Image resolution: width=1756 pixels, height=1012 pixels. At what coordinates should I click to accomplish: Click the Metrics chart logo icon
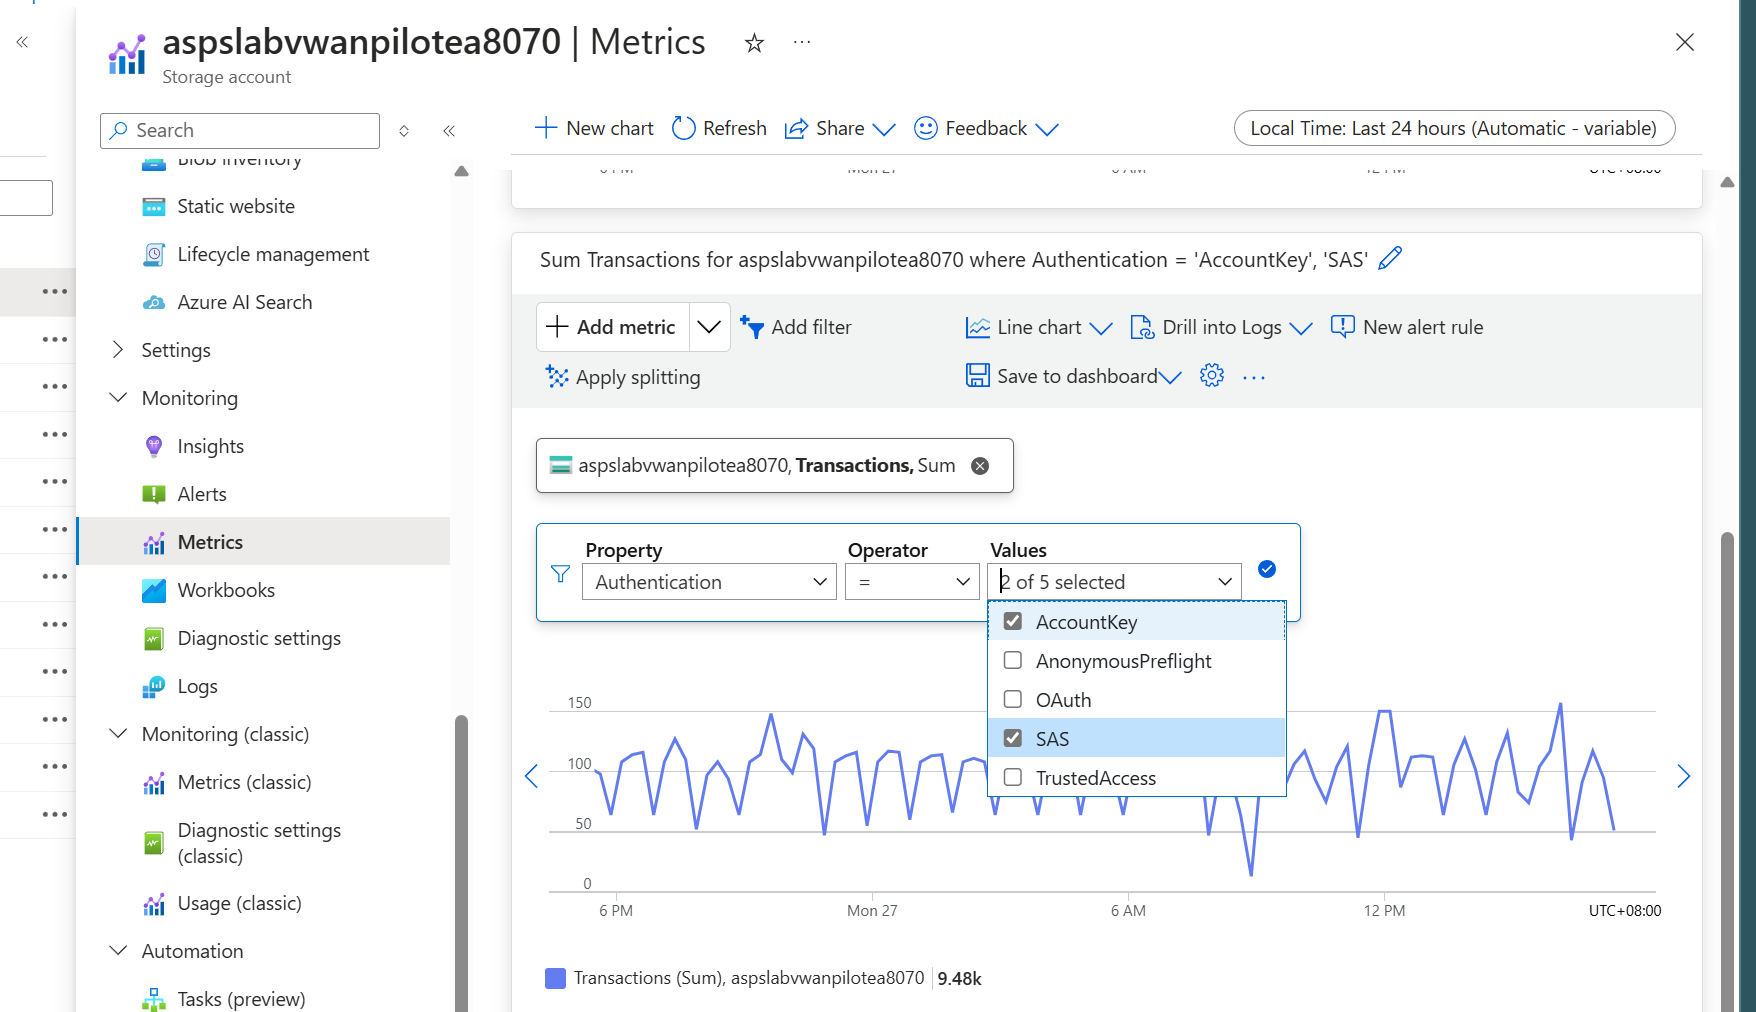[127, 55]
